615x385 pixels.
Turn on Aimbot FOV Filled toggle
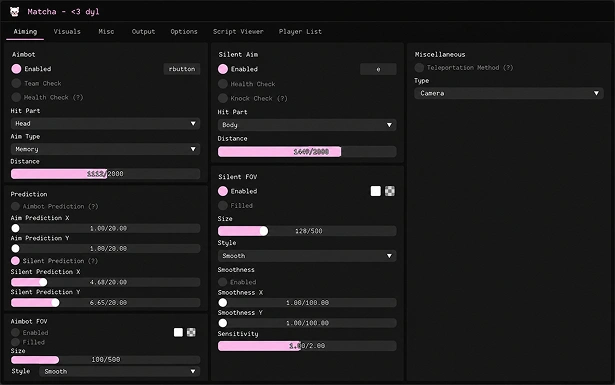pos(15,342)
